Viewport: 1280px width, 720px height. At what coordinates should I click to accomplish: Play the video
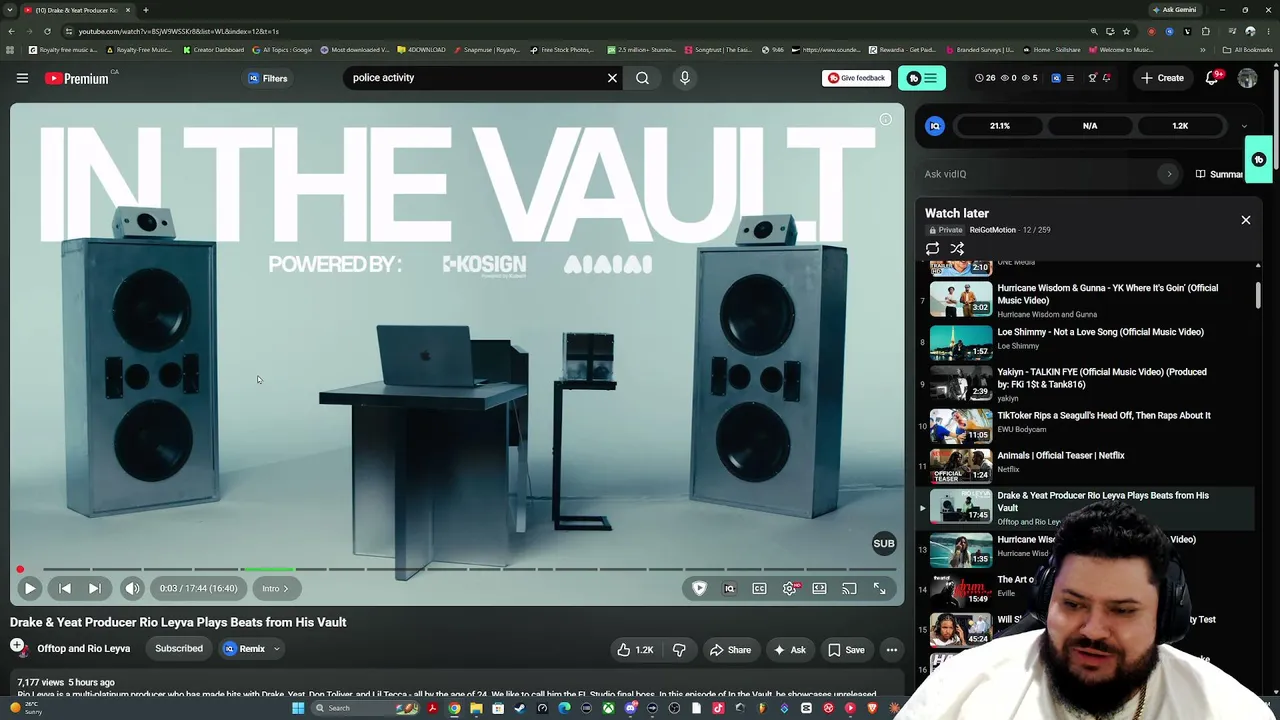(29, 589)
